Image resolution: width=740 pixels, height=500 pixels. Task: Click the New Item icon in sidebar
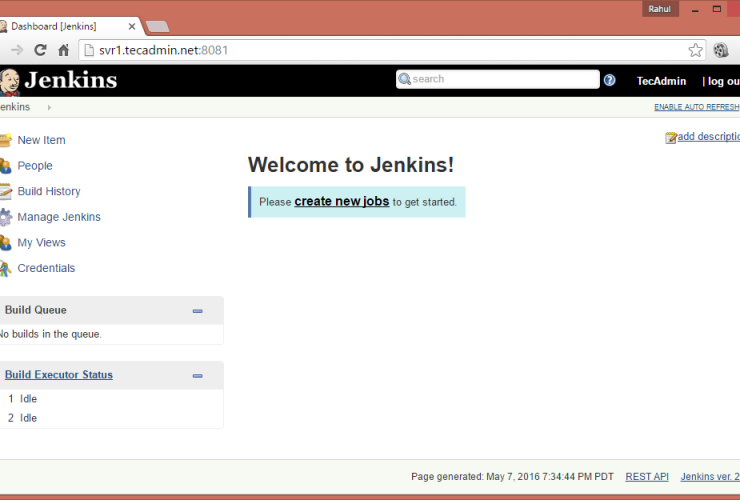(x=5, y=140)
